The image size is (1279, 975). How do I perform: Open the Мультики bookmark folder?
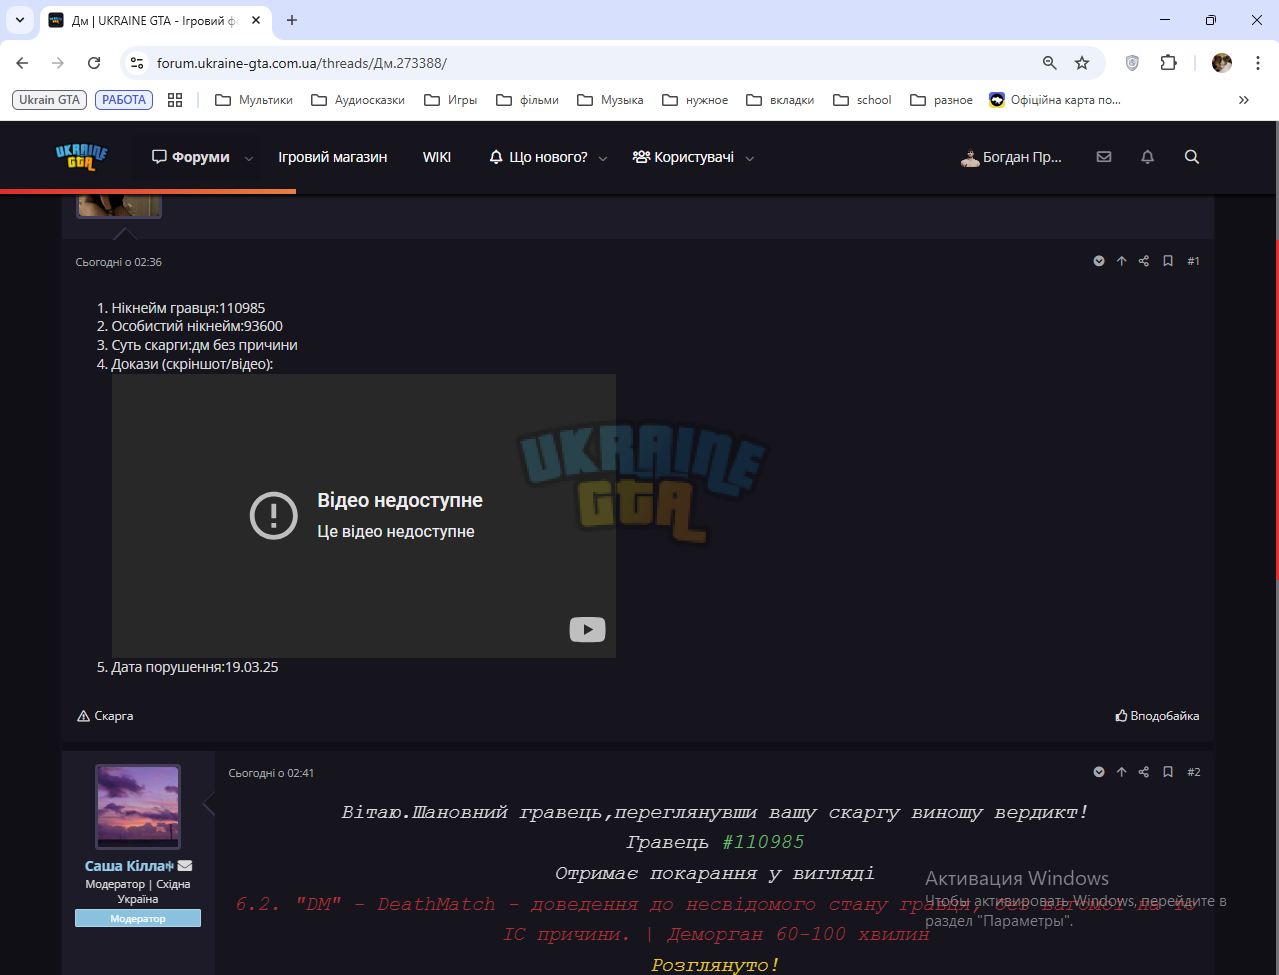pyautogui.click(x=254, y=100)
